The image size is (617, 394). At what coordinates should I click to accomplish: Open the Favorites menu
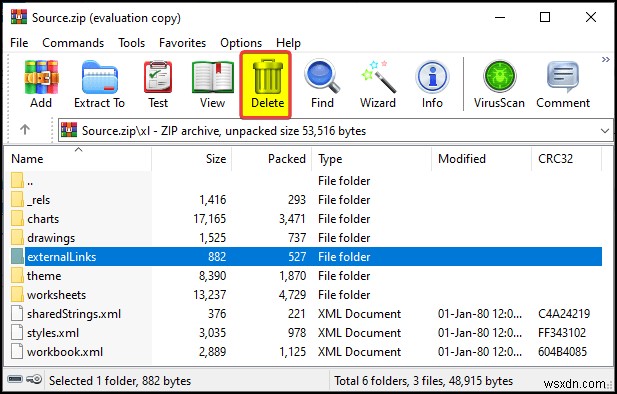click(x=182, y=43)
